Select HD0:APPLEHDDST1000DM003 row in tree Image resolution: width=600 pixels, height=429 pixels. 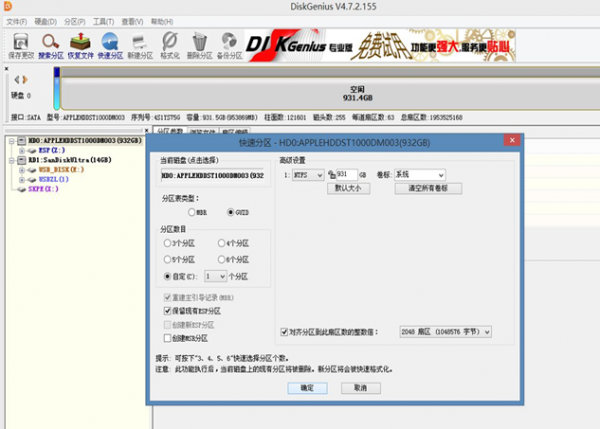coord(85,141)
